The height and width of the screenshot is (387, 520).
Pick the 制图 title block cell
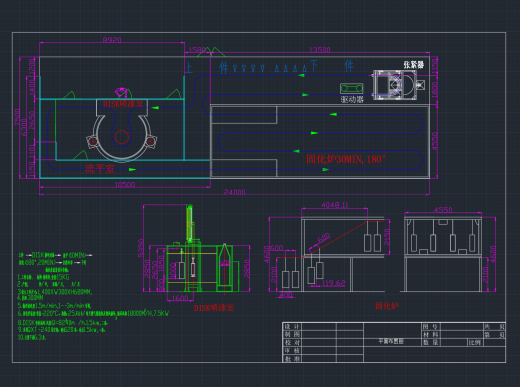pyautogui.click(x=292, y=334)
